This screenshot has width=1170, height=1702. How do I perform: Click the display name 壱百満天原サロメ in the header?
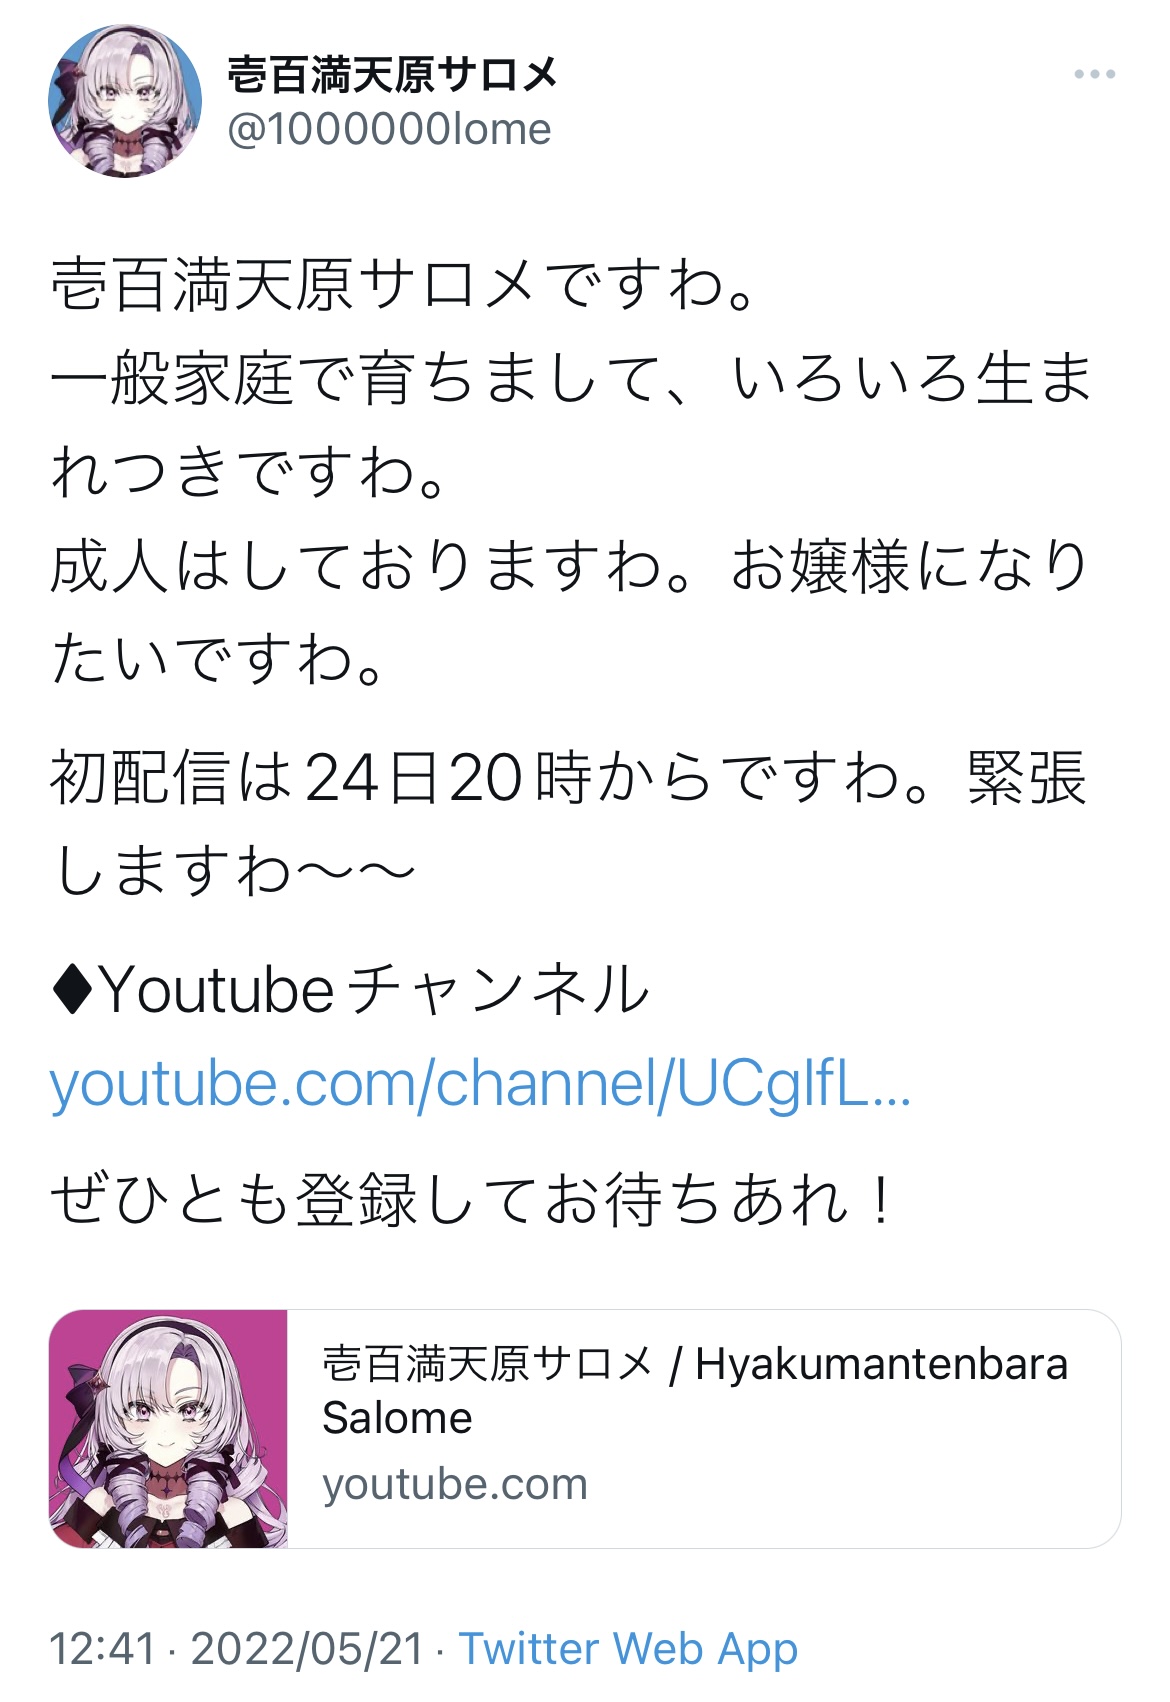tap(392, 75)
